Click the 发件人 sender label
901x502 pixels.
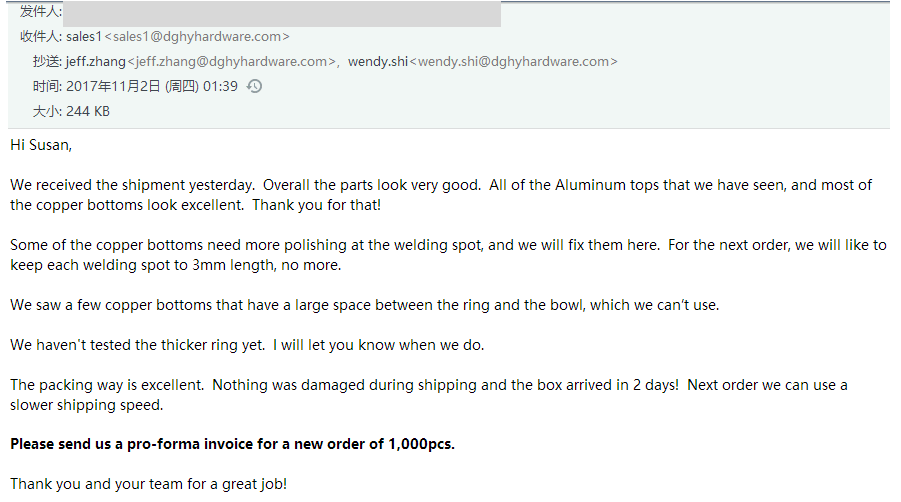(x=41, y=12)
